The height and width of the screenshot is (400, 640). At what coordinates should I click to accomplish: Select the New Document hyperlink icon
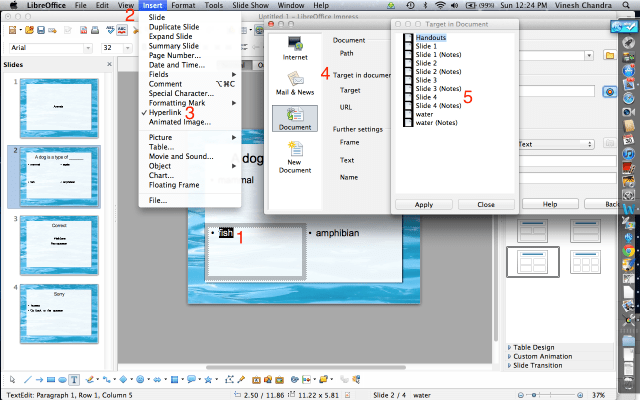tap(295, 153)
